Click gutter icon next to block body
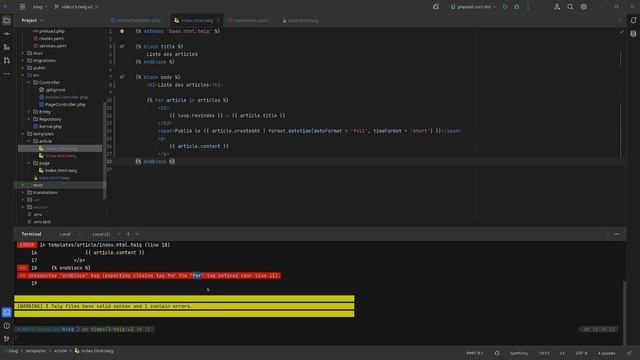The height and width of the screenshot is (360, 640). (122, 77)
